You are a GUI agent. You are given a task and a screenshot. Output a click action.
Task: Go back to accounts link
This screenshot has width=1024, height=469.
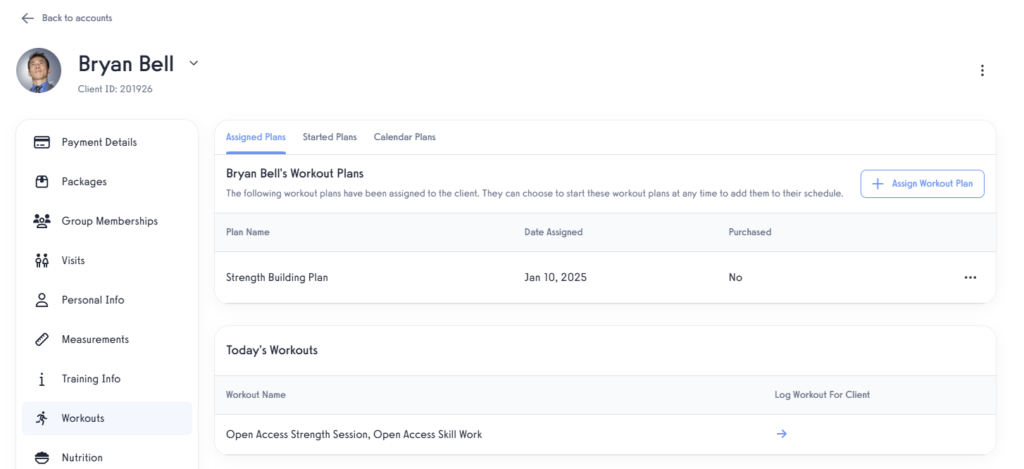pos(67,18)
